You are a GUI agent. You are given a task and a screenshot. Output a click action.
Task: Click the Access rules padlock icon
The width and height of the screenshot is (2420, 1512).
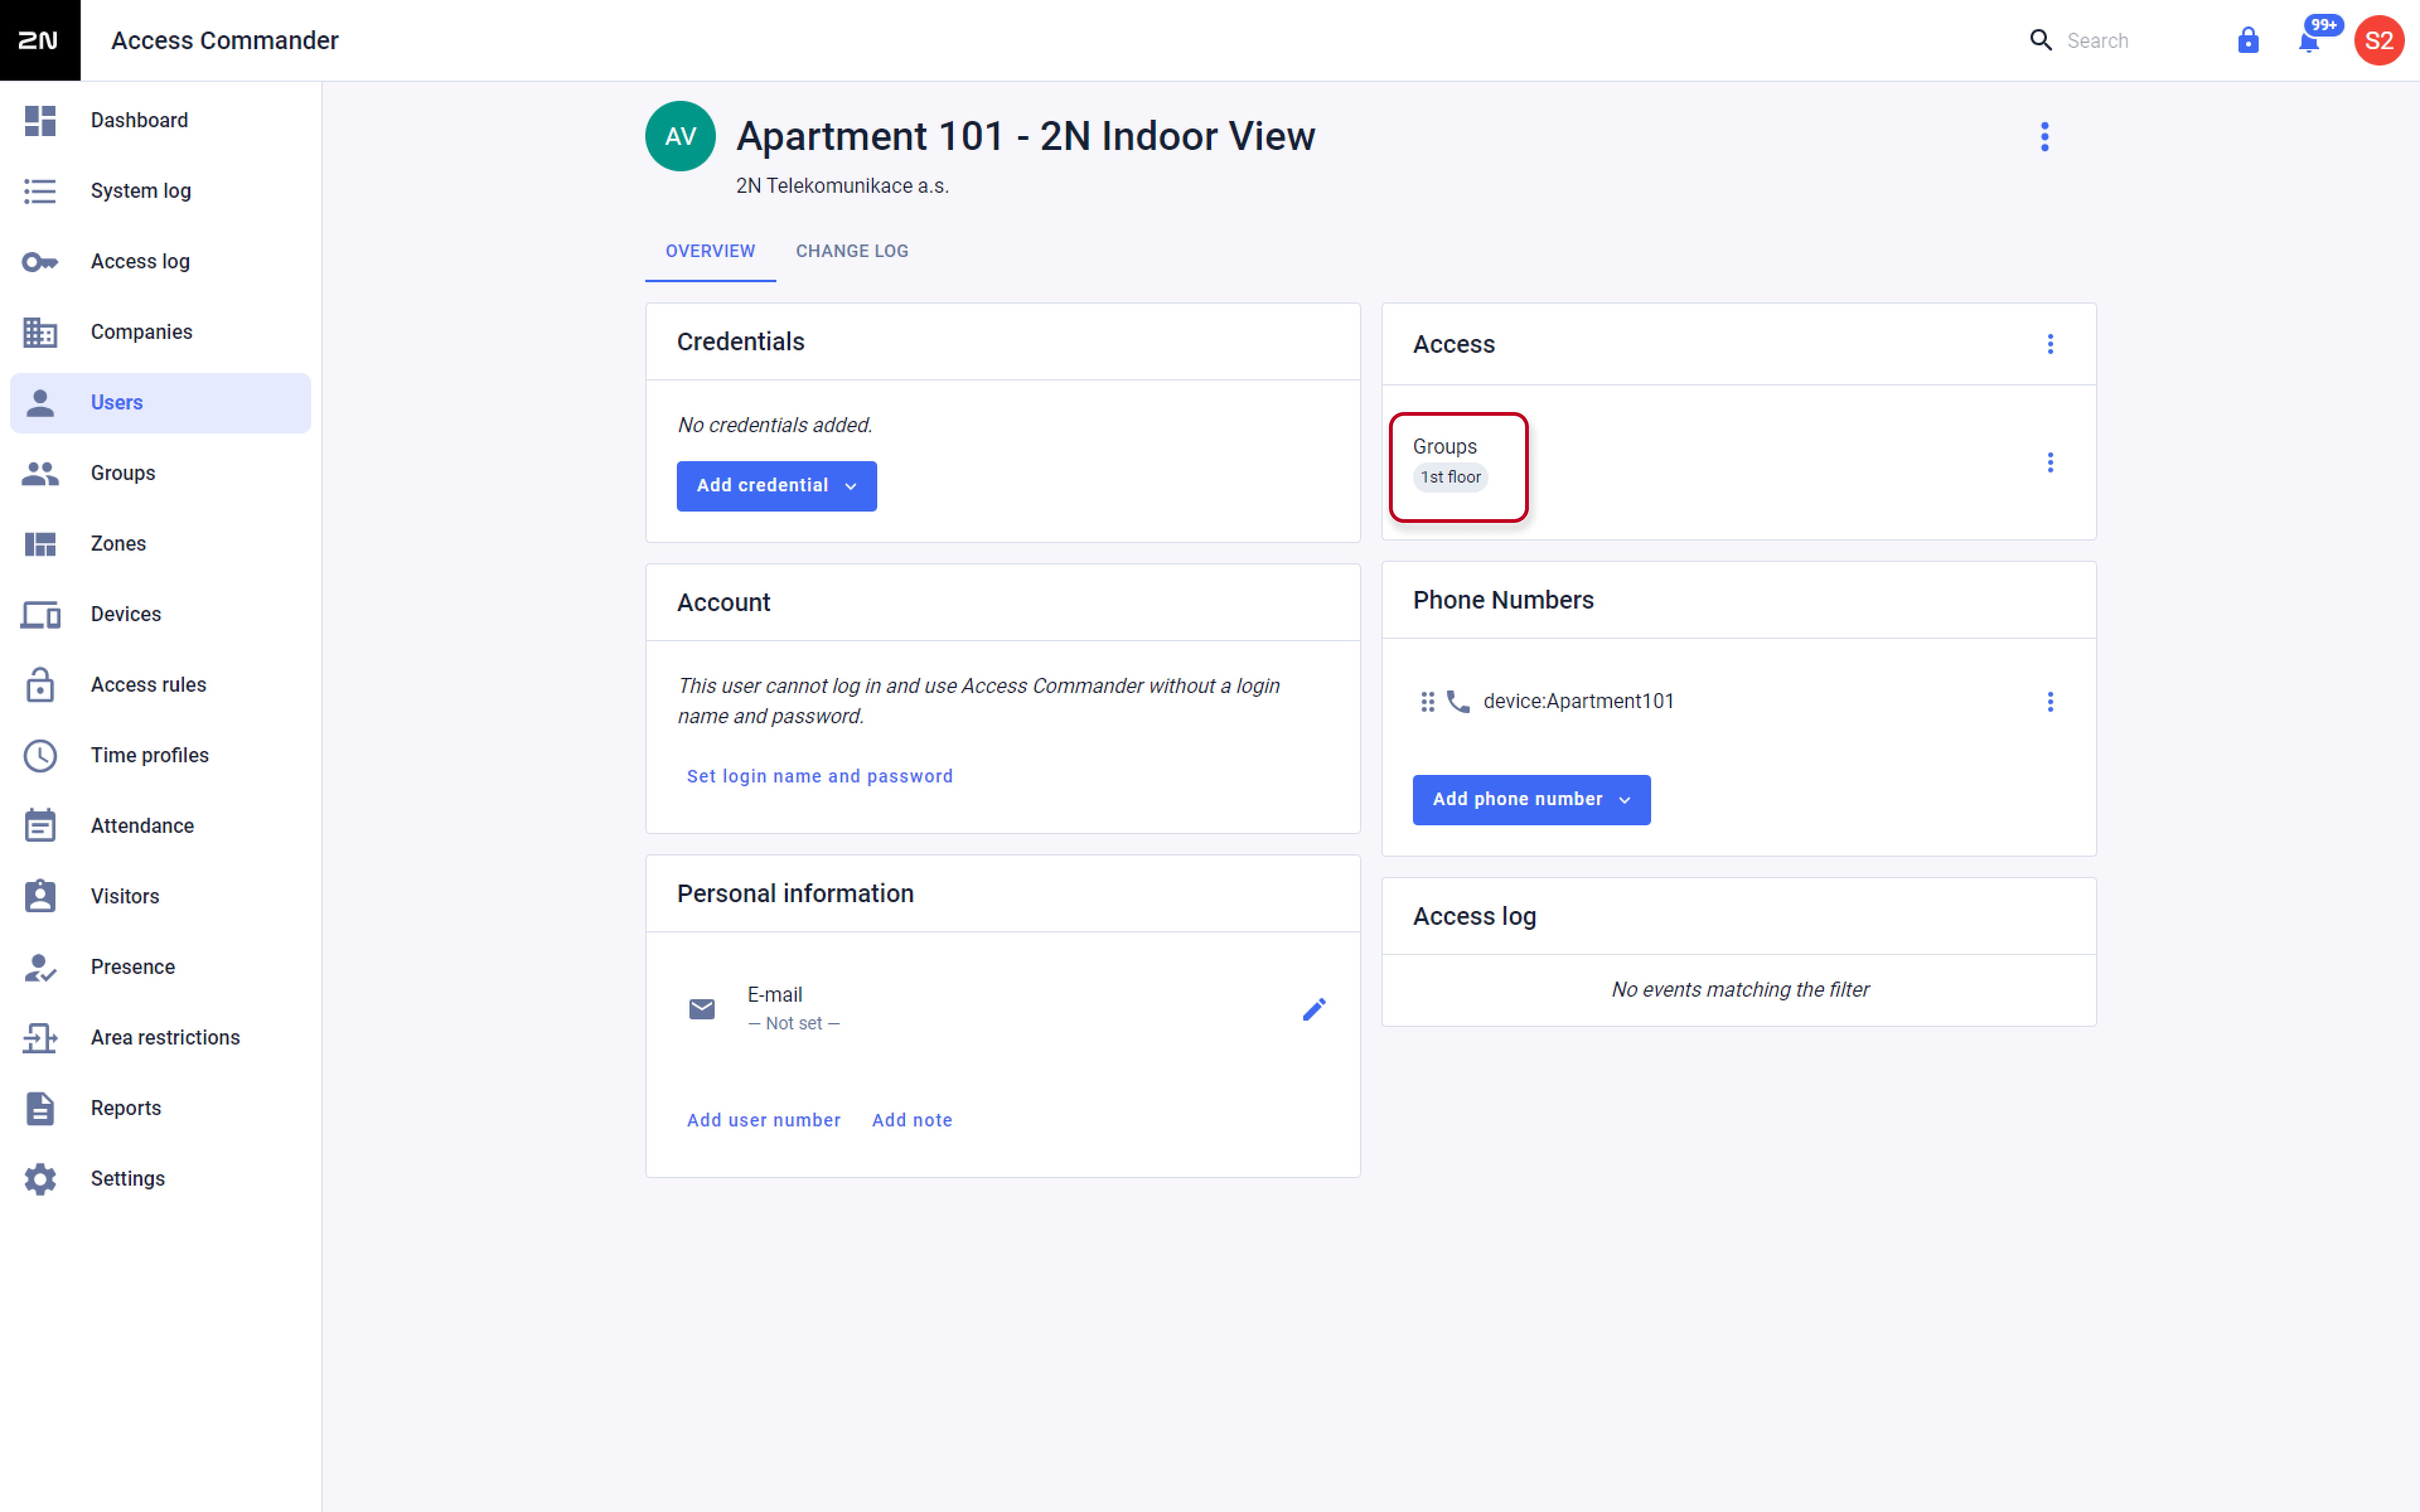(x=40, y=685)
